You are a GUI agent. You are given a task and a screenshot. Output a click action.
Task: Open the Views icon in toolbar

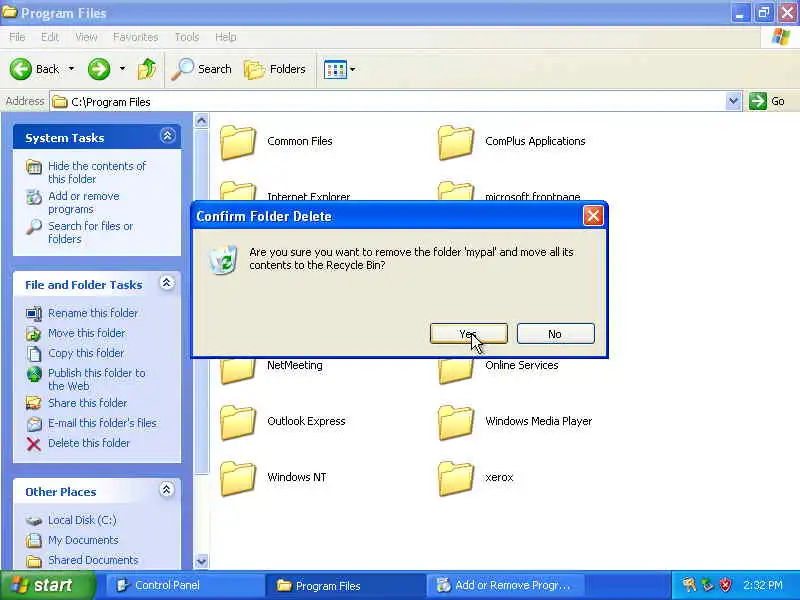(x=335, y=69)
